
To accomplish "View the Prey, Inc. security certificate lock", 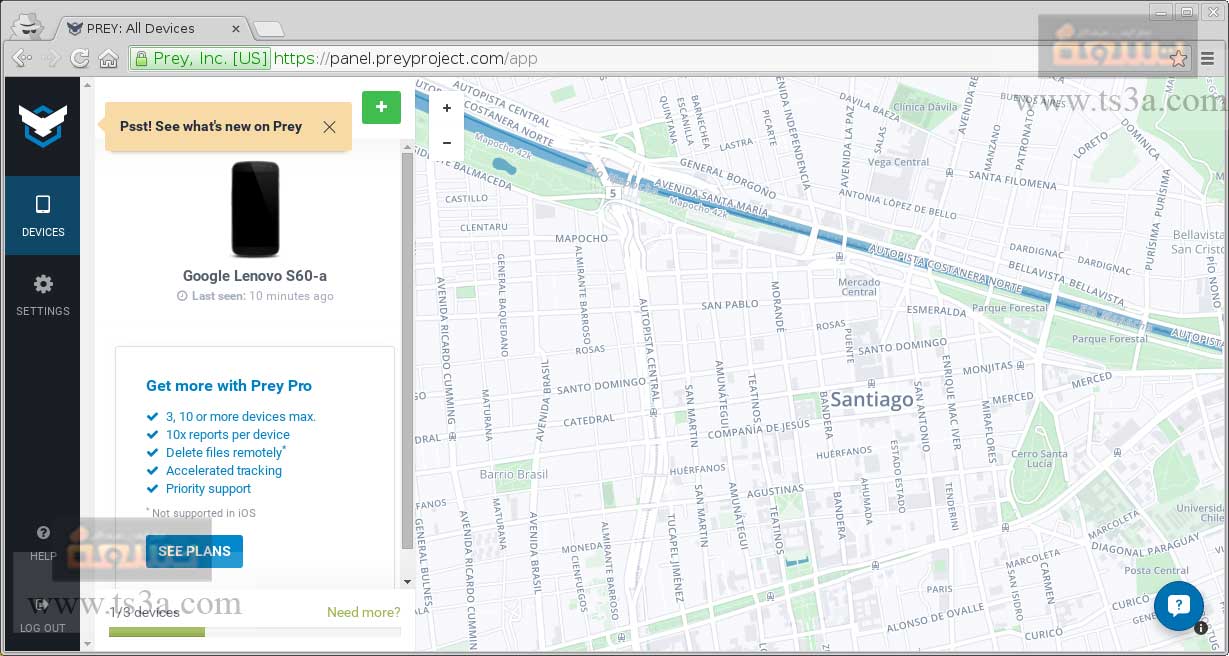I will click(141, 59).
